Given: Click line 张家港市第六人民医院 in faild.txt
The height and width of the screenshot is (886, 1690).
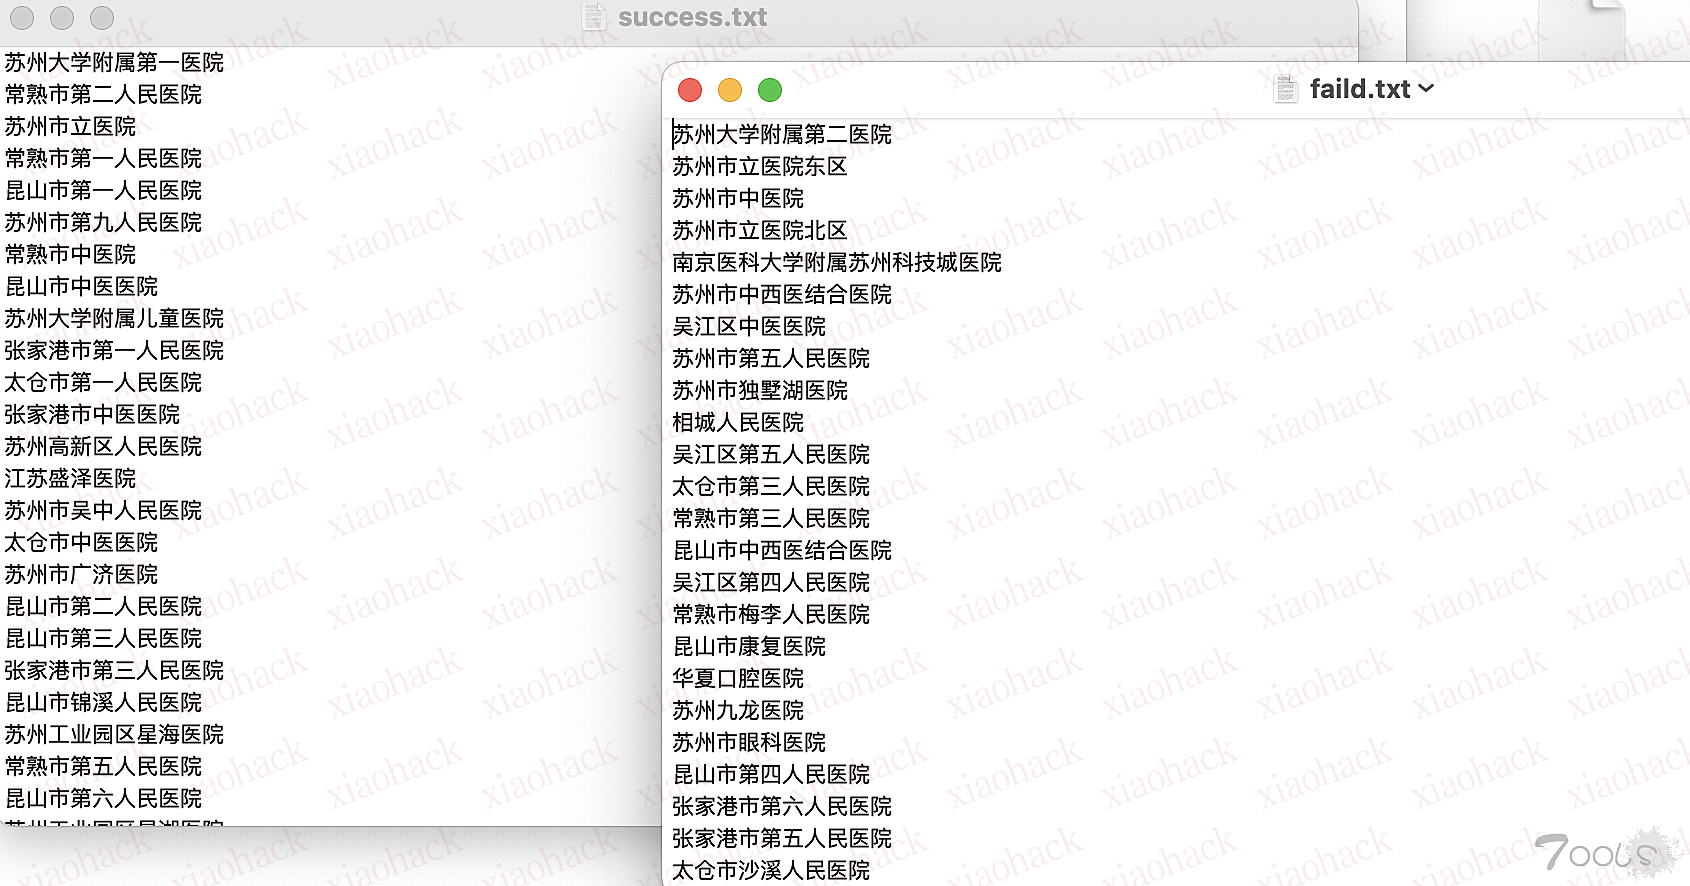Looking at the screenshot, I should click(x=782, y=806).
